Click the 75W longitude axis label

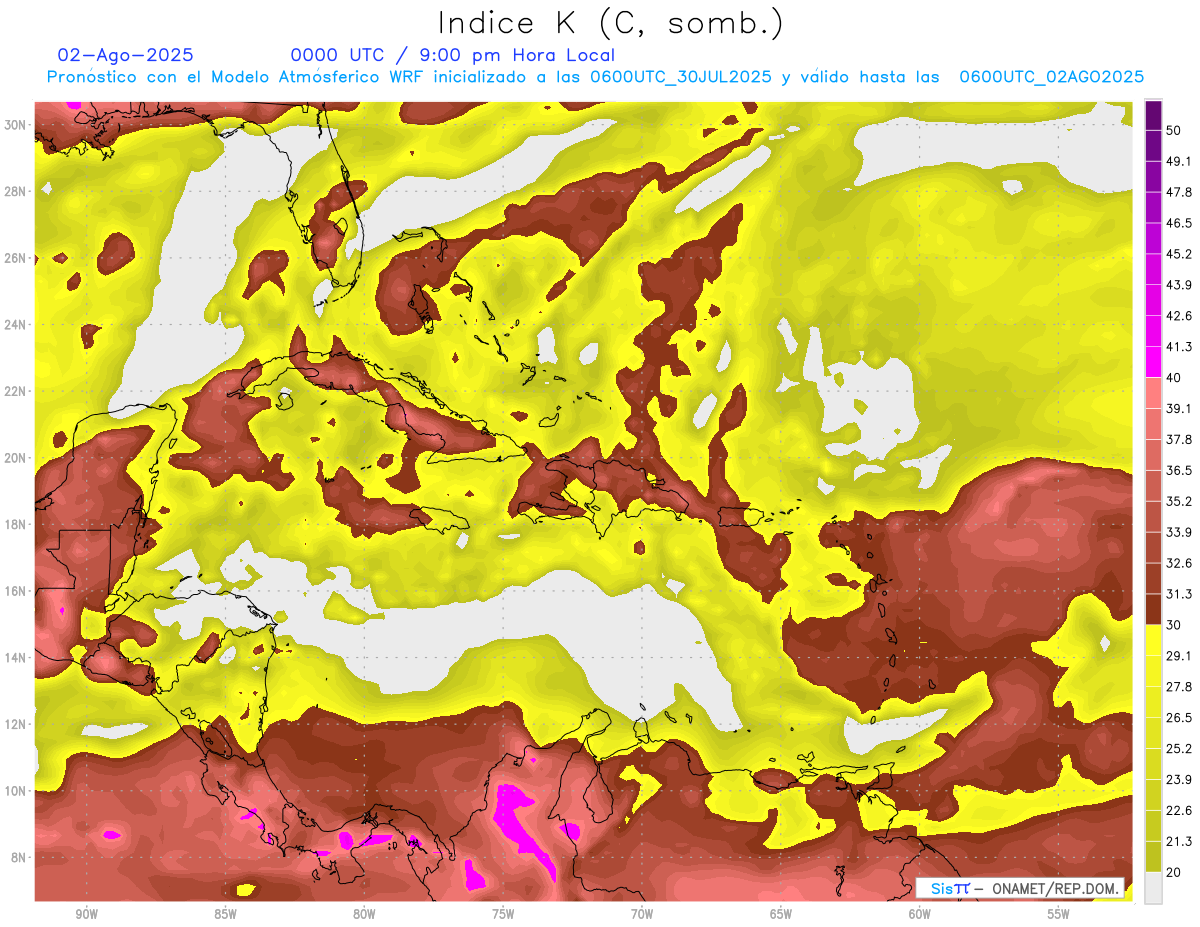(503, 914)
